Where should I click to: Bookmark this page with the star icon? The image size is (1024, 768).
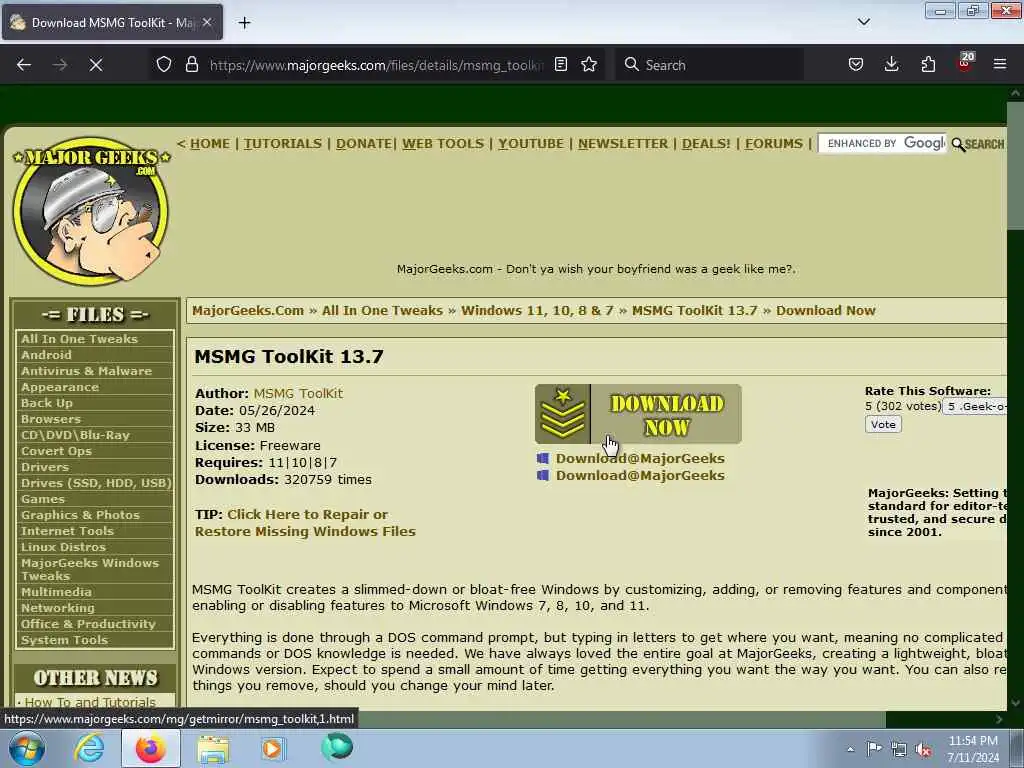pos(589,64)
